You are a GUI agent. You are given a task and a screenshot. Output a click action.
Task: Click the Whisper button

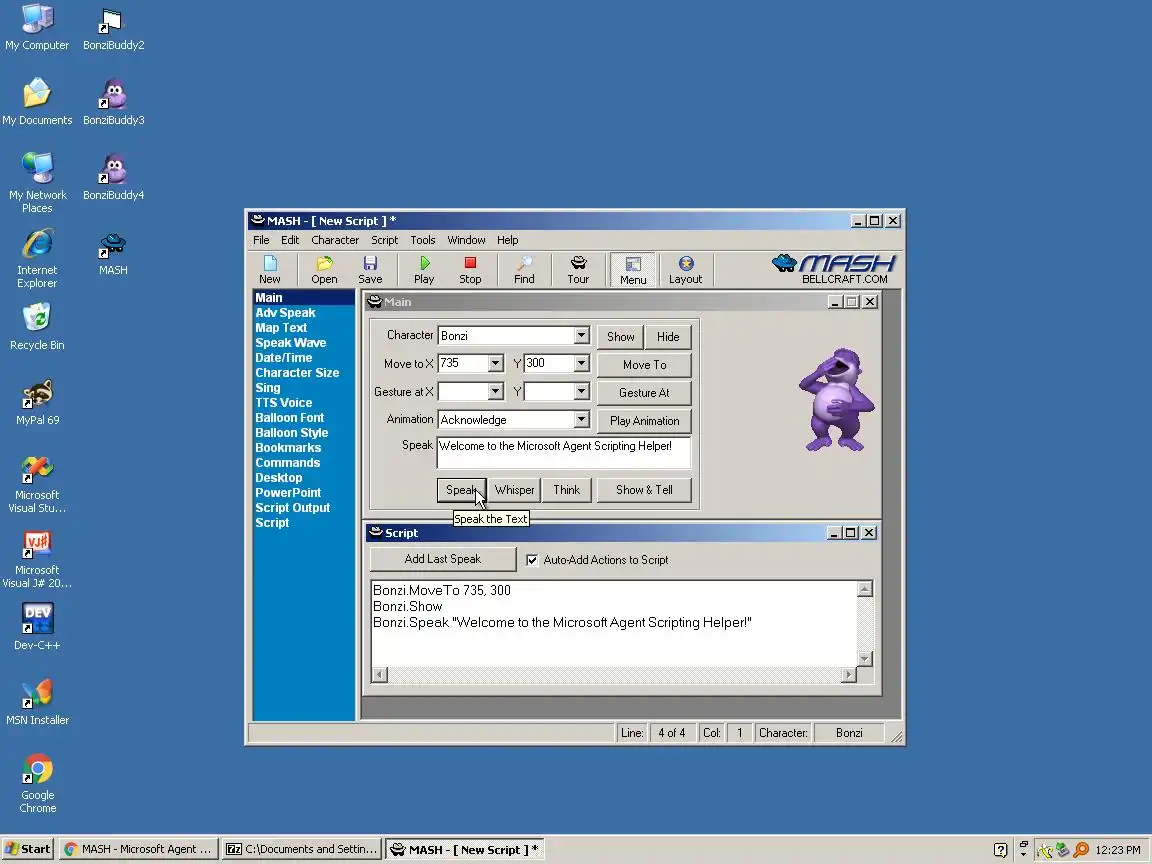(x=514, y=490)
